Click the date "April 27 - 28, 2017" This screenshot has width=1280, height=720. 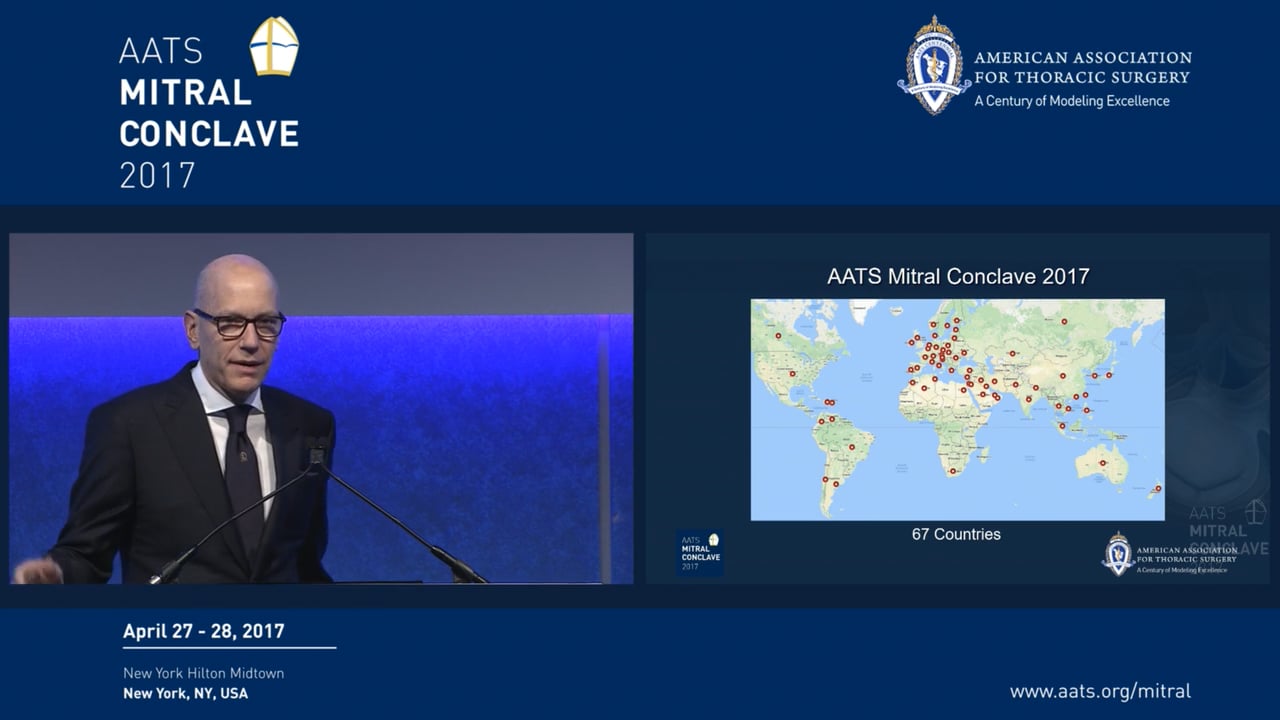tap(204, 631)
